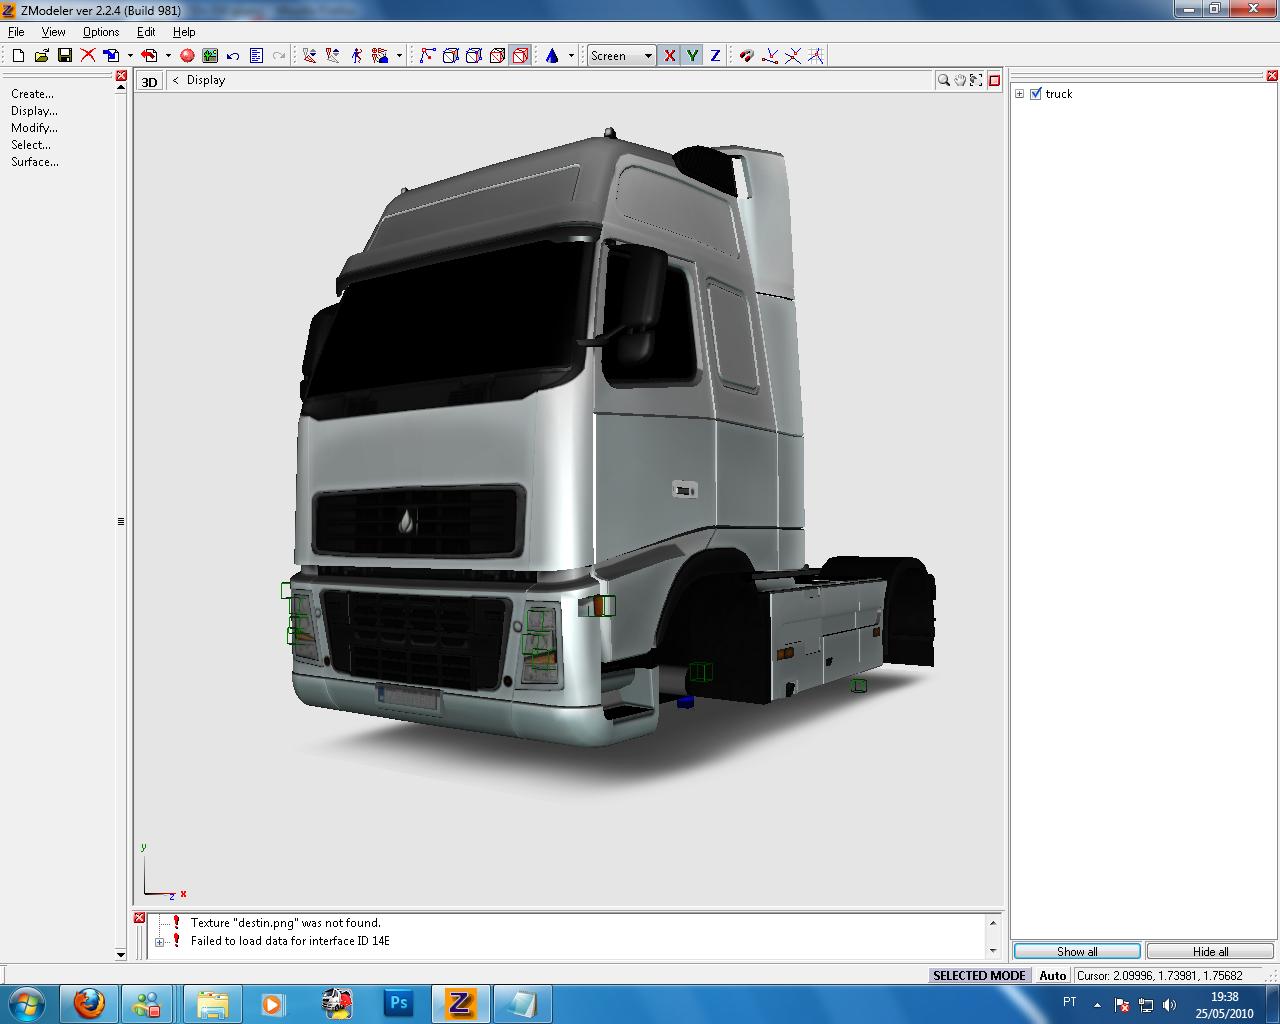Undo the last action via the undo arrow icon
1280x1024 pixels.
click(232, 56)
